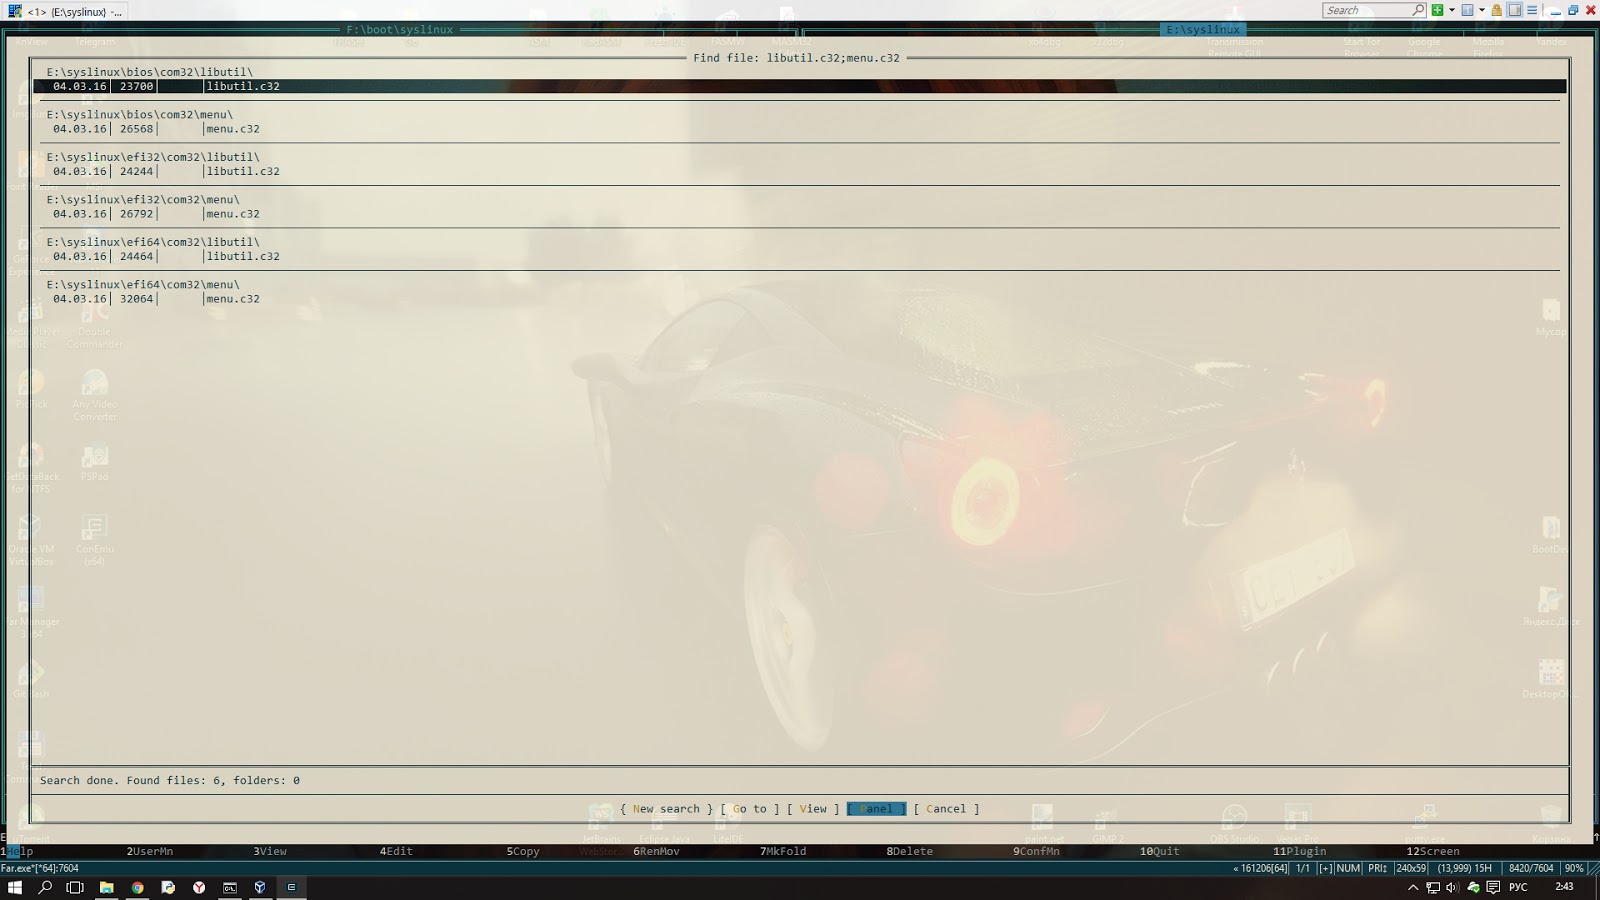Click the folder path E:\syslinux\efi32\com32\libutil\
Image resolution: width=1600 pixels, height=900 pixels.
pos(153,157)
